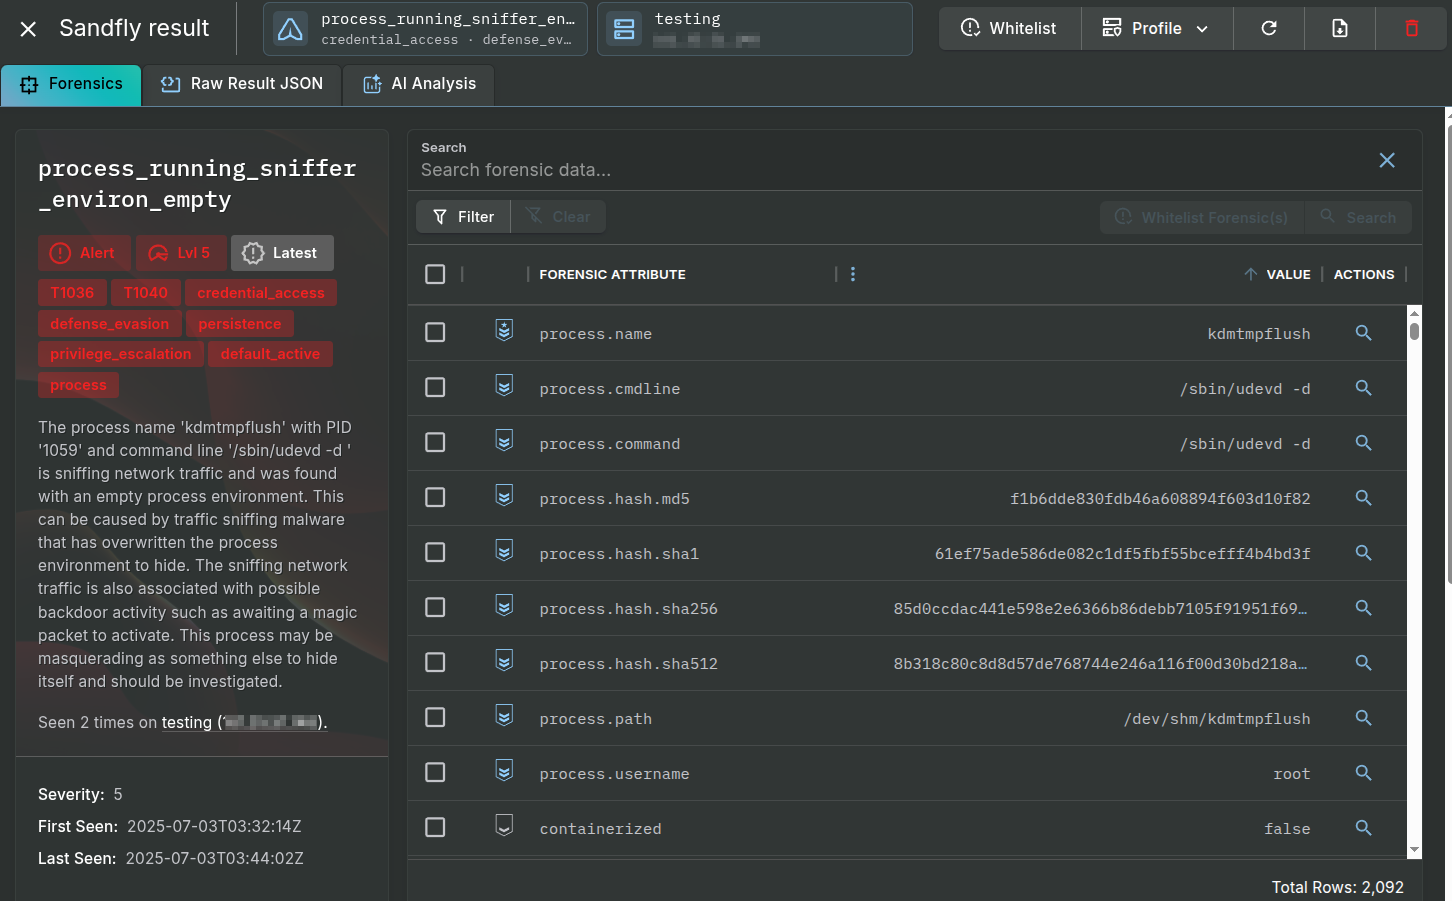
Task: Click the Latest badge button
Action: 282,253
